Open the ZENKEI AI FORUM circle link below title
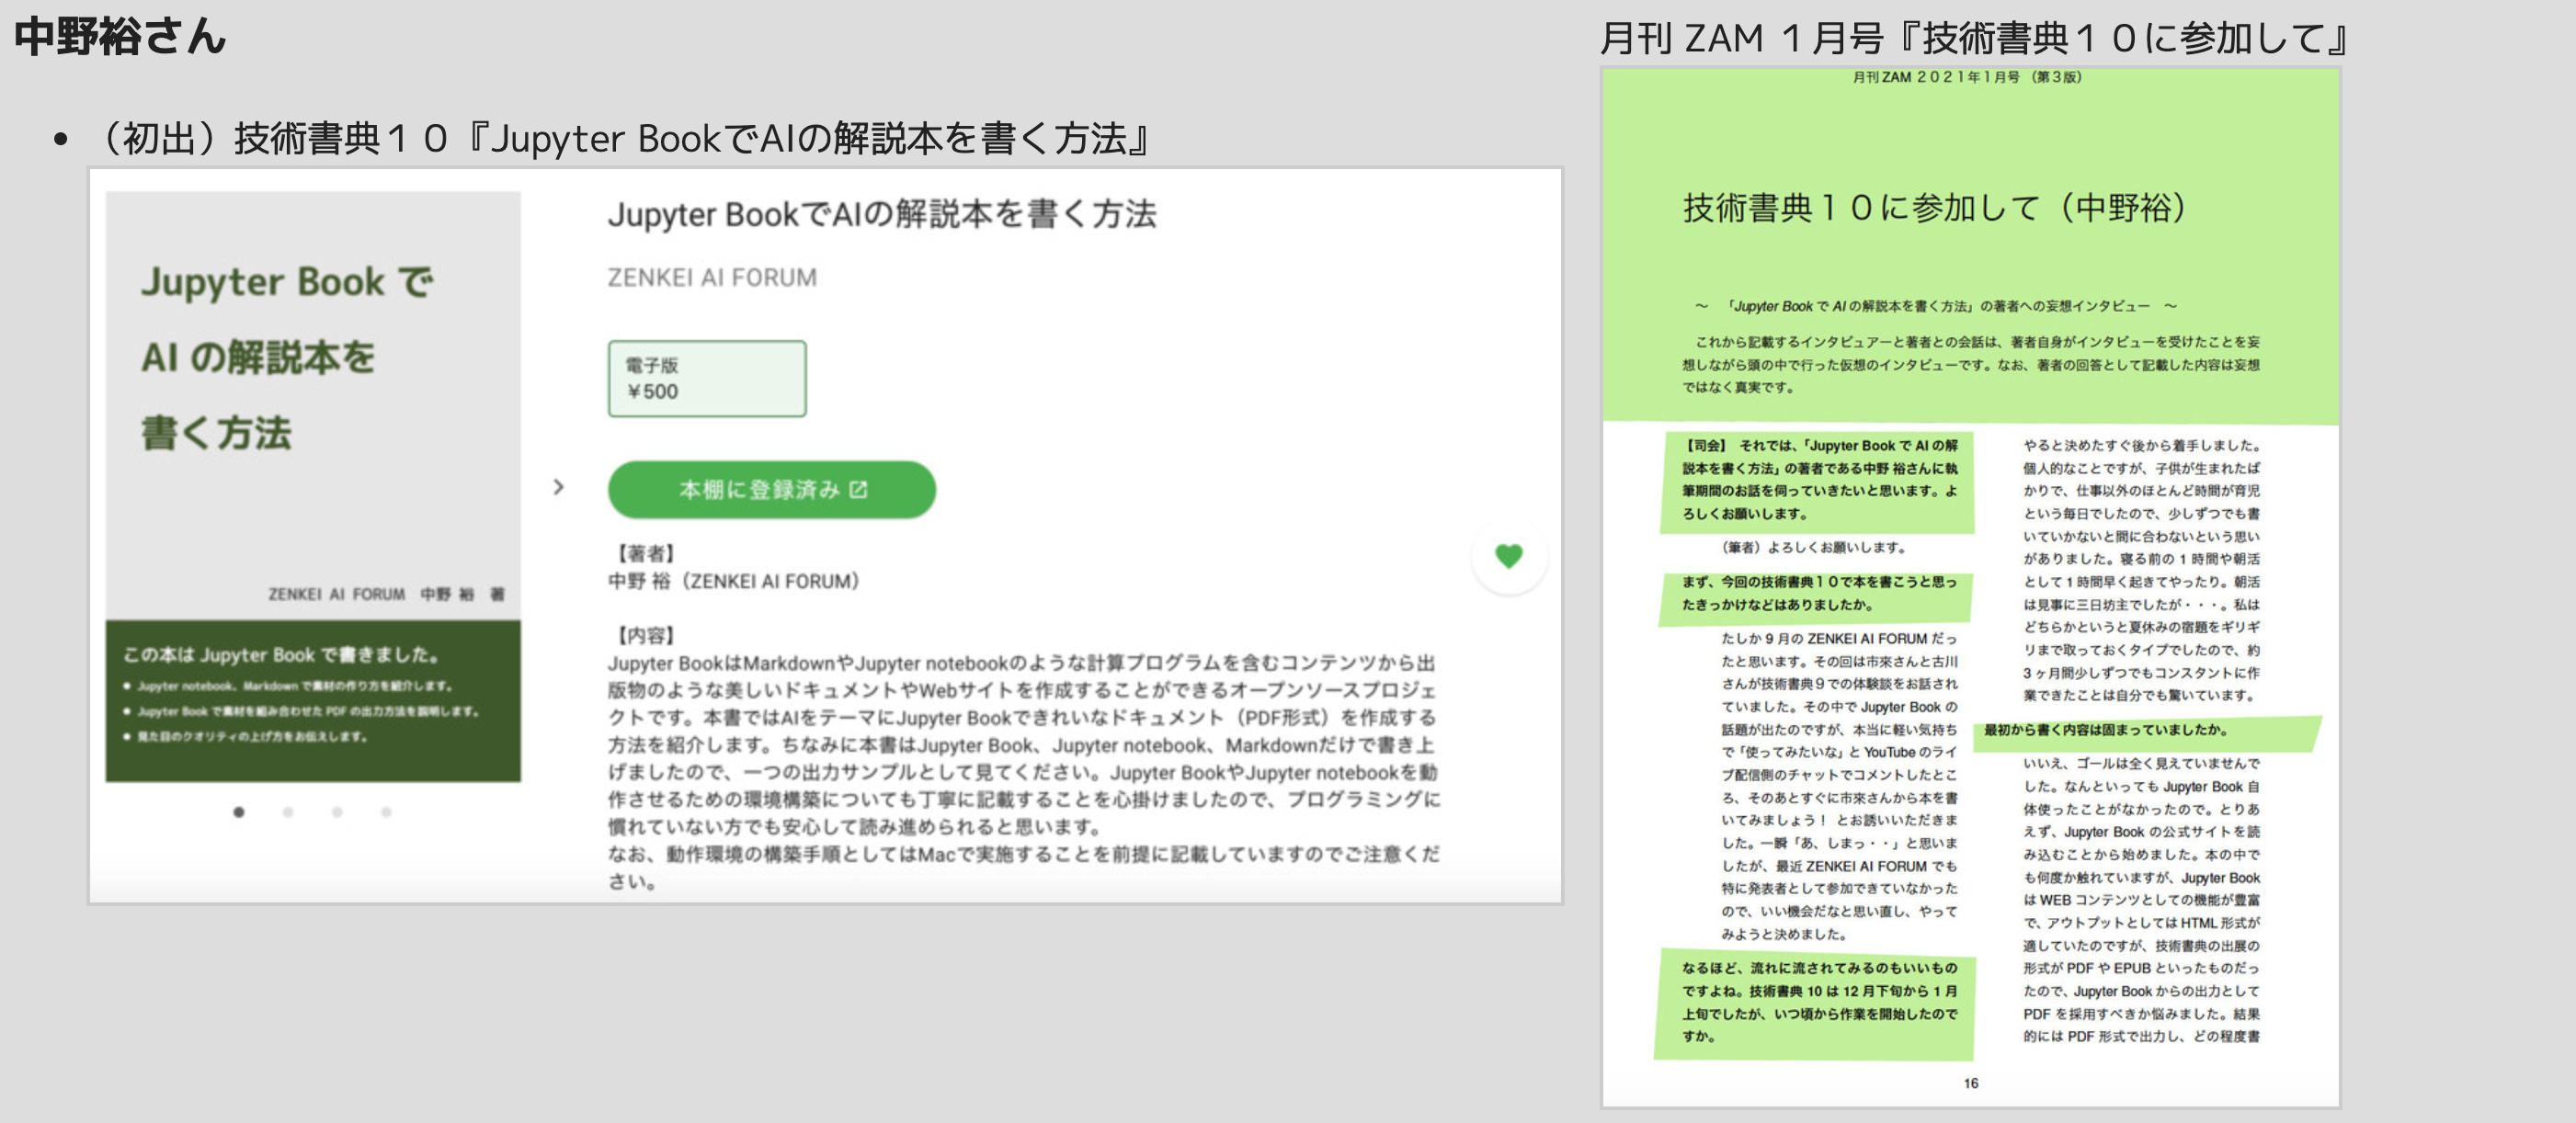The width and height of the screenshot is (2576, 1123). [x=712, y=277]
